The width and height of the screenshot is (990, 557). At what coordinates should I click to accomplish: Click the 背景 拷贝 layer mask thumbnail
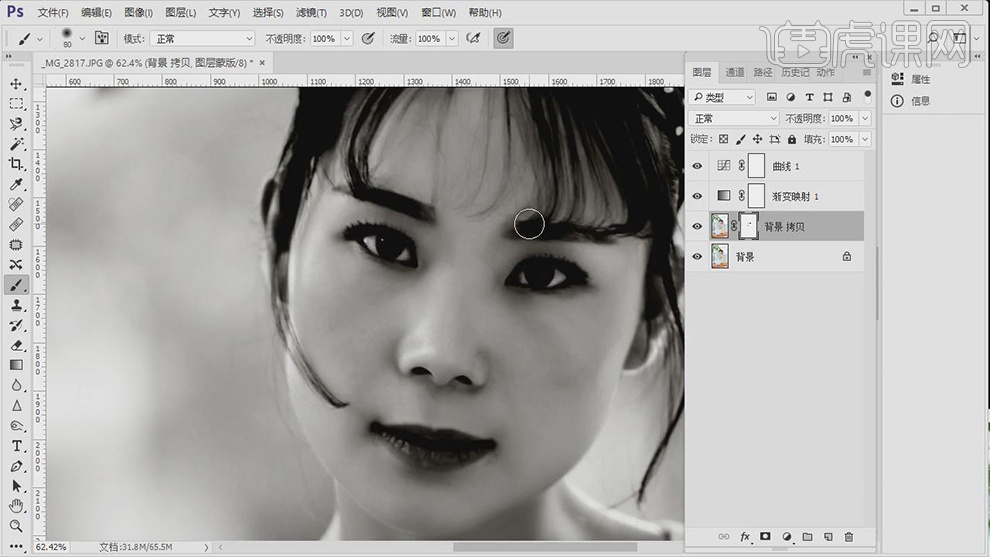tap(749, 227)
